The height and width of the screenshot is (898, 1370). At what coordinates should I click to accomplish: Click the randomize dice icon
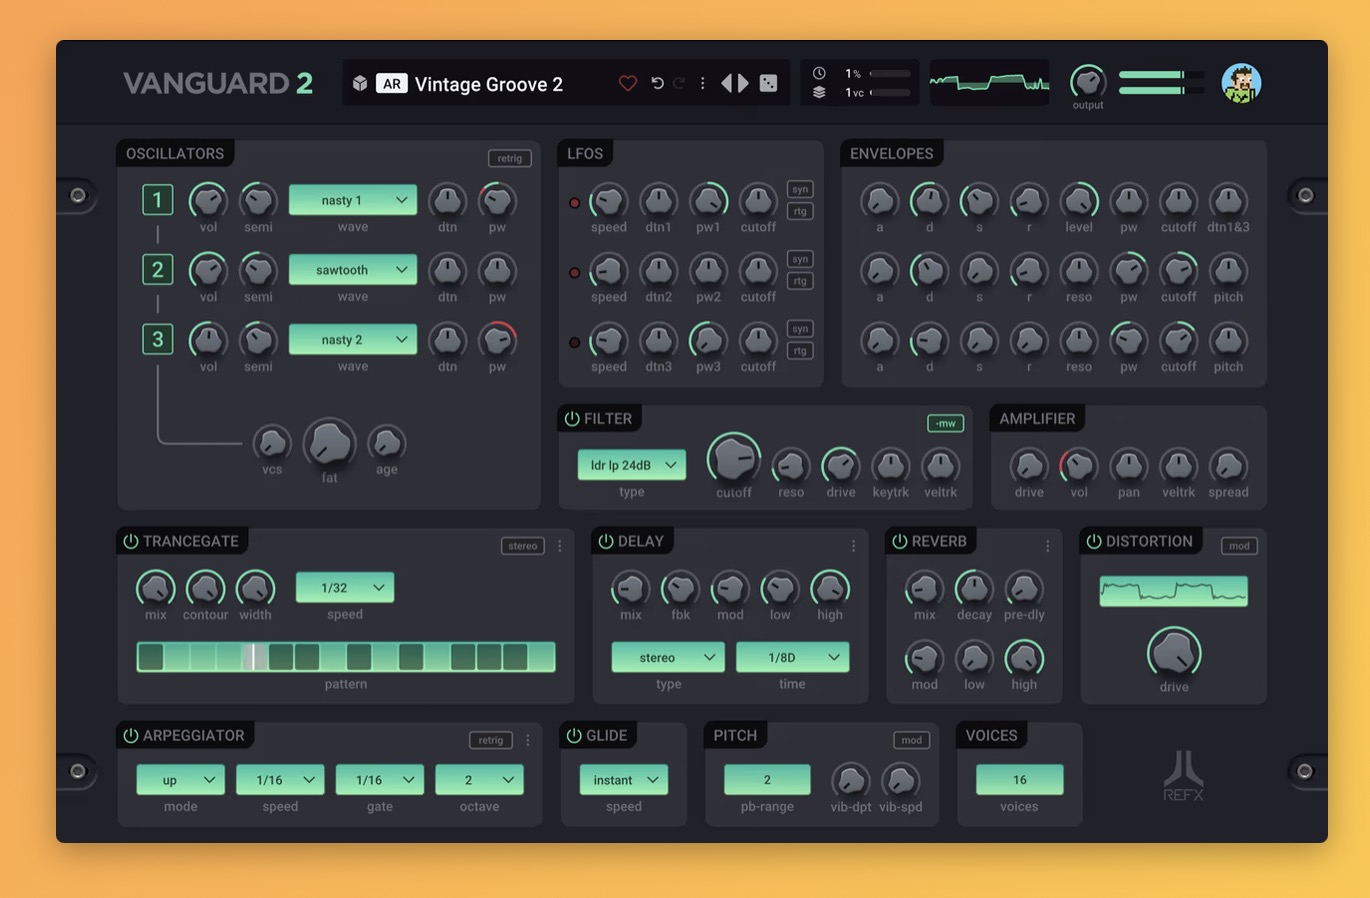[x=768, y=83]
